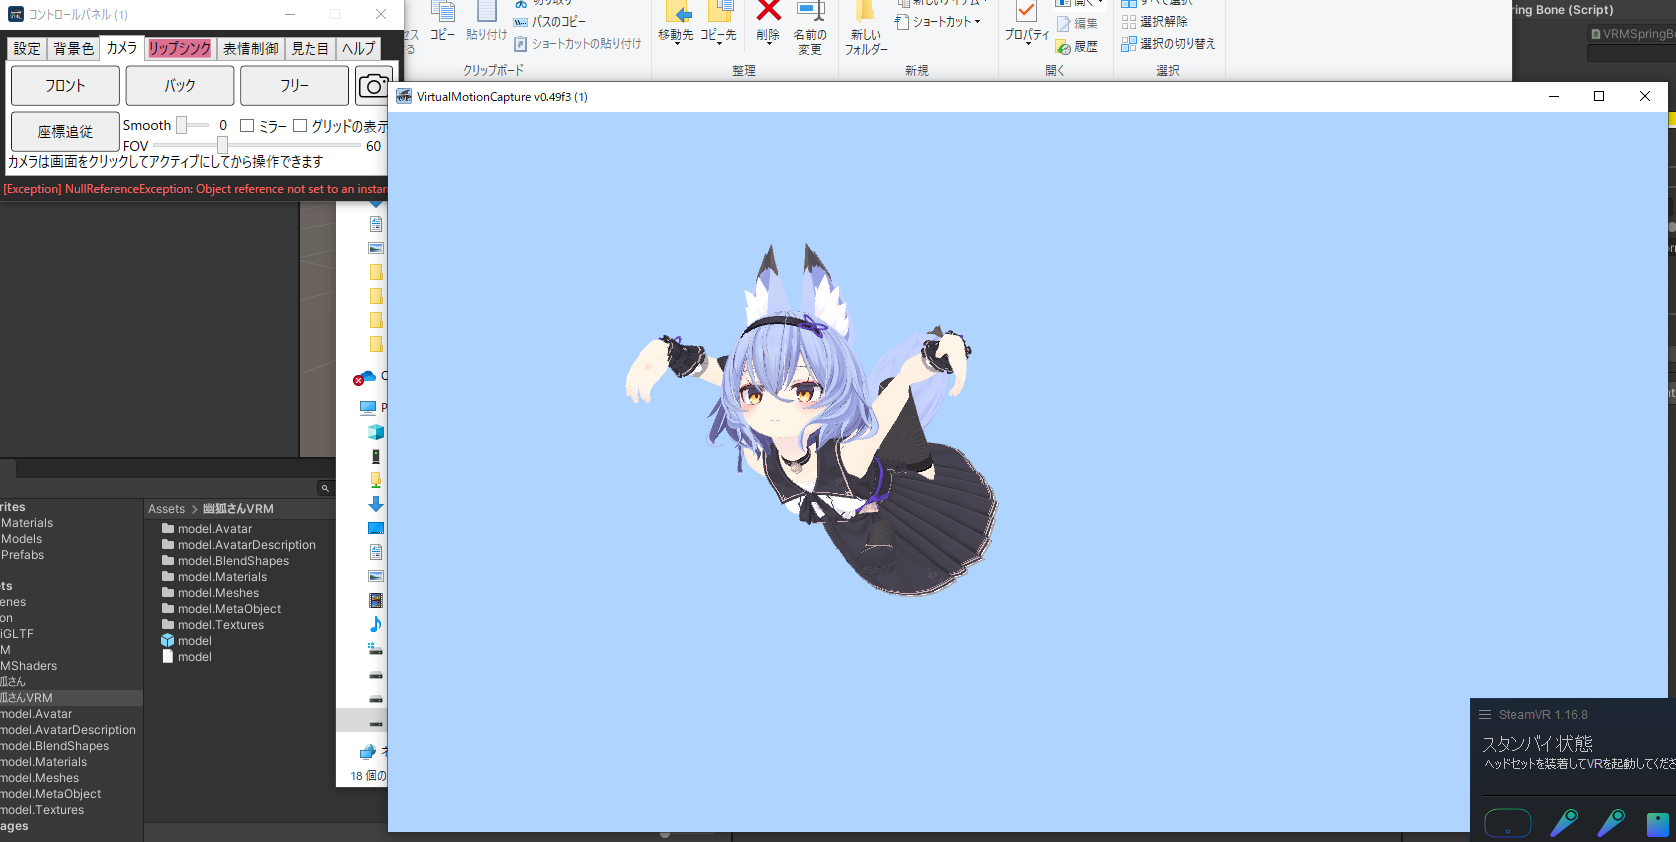
Task: Select the model.Meshes folder in Unity list
Action: coord(218,593)
